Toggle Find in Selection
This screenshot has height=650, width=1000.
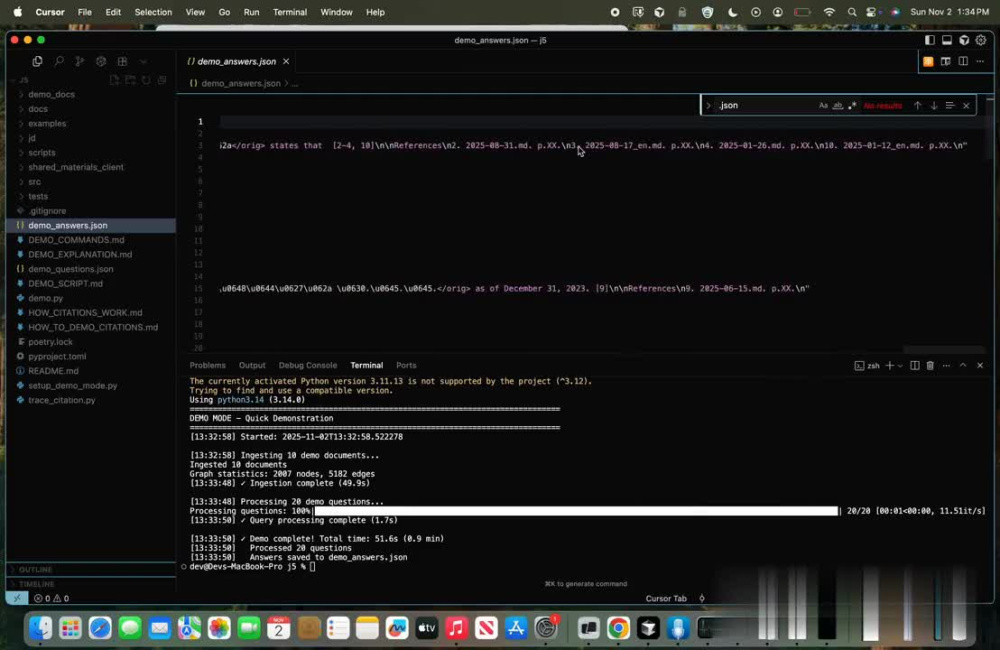(x=950, y=105)
